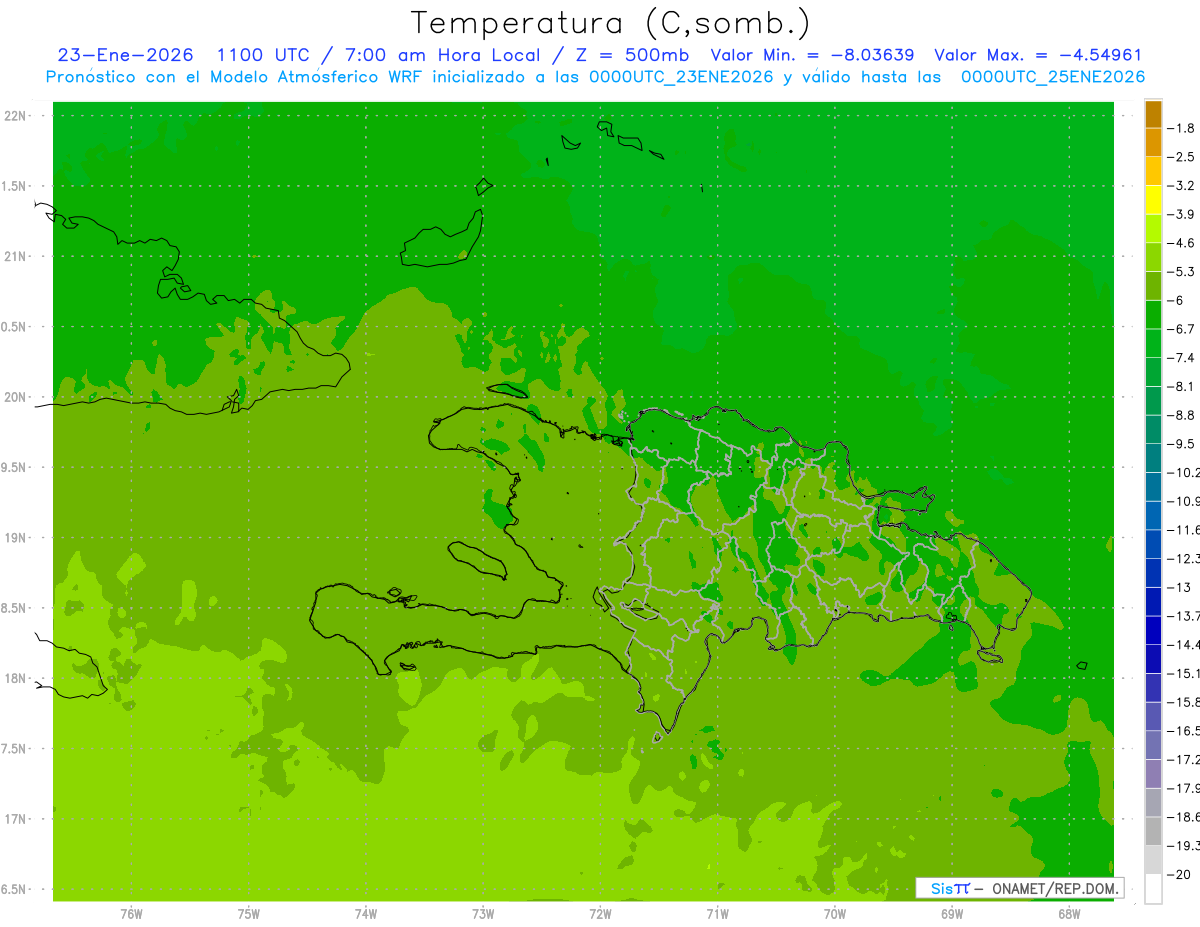Click the "70W" longitude axis label
This screenshot has height=927, width=1200.
tap(835, 914)
